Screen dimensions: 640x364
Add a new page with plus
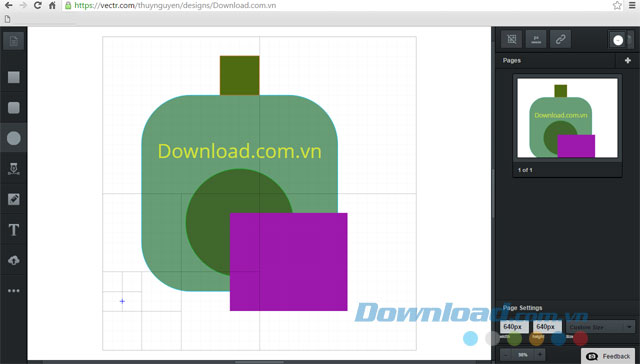pyautogui.click(x=628, y=60)
